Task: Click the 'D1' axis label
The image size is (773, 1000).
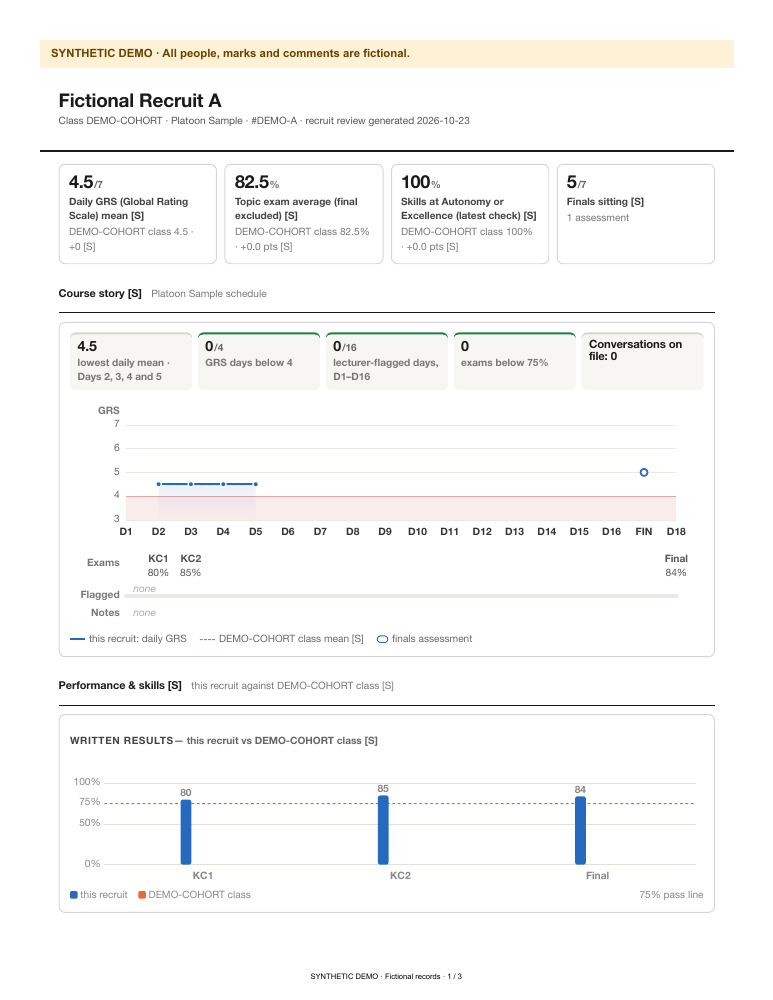Action: point(126,531)
